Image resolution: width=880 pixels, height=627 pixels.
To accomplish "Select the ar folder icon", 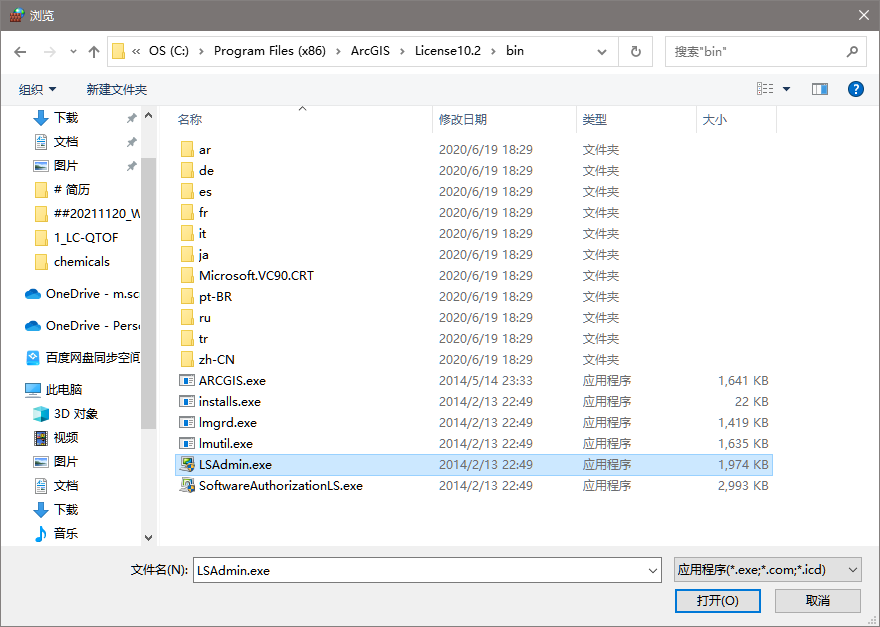I will pos(187,150).
